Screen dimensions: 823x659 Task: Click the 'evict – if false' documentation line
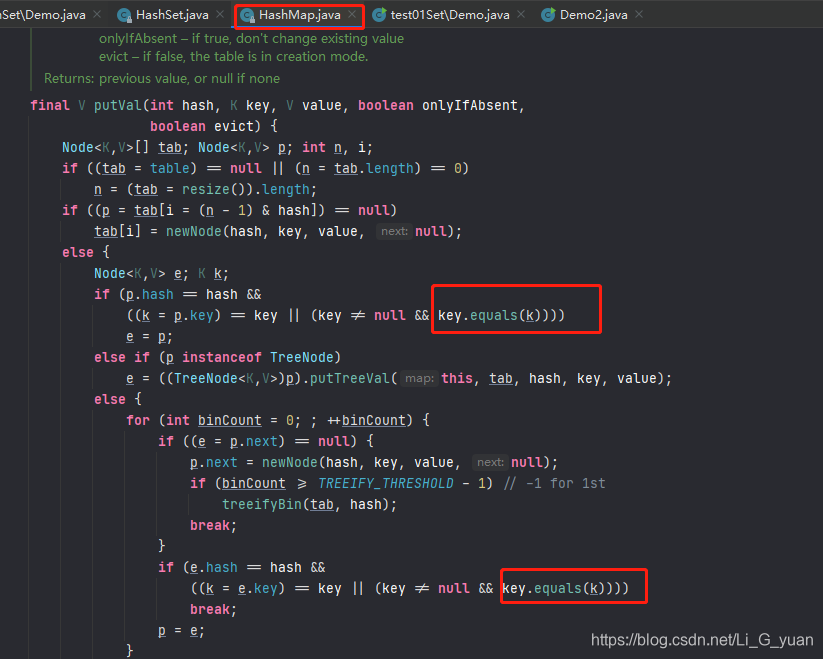pos(234,57)
